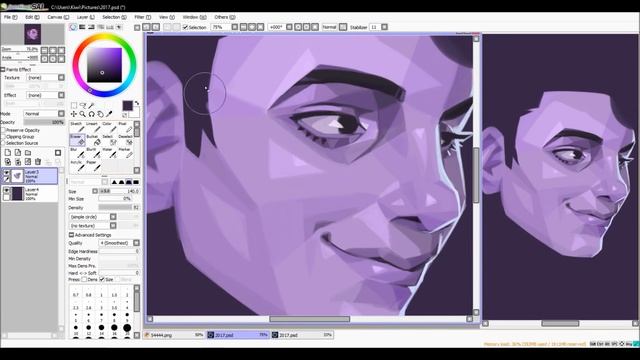Viewport: 640px width, 360px height.
Task: Open the Quality 4 Smoothest dropdown
Action: tap(136, 243)
